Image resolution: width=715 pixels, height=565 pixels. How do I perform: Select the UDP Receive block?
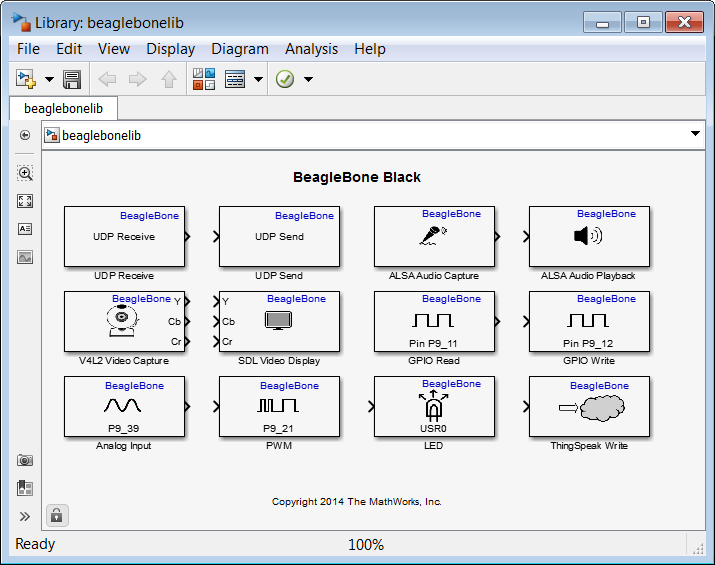tap(124, 237)
